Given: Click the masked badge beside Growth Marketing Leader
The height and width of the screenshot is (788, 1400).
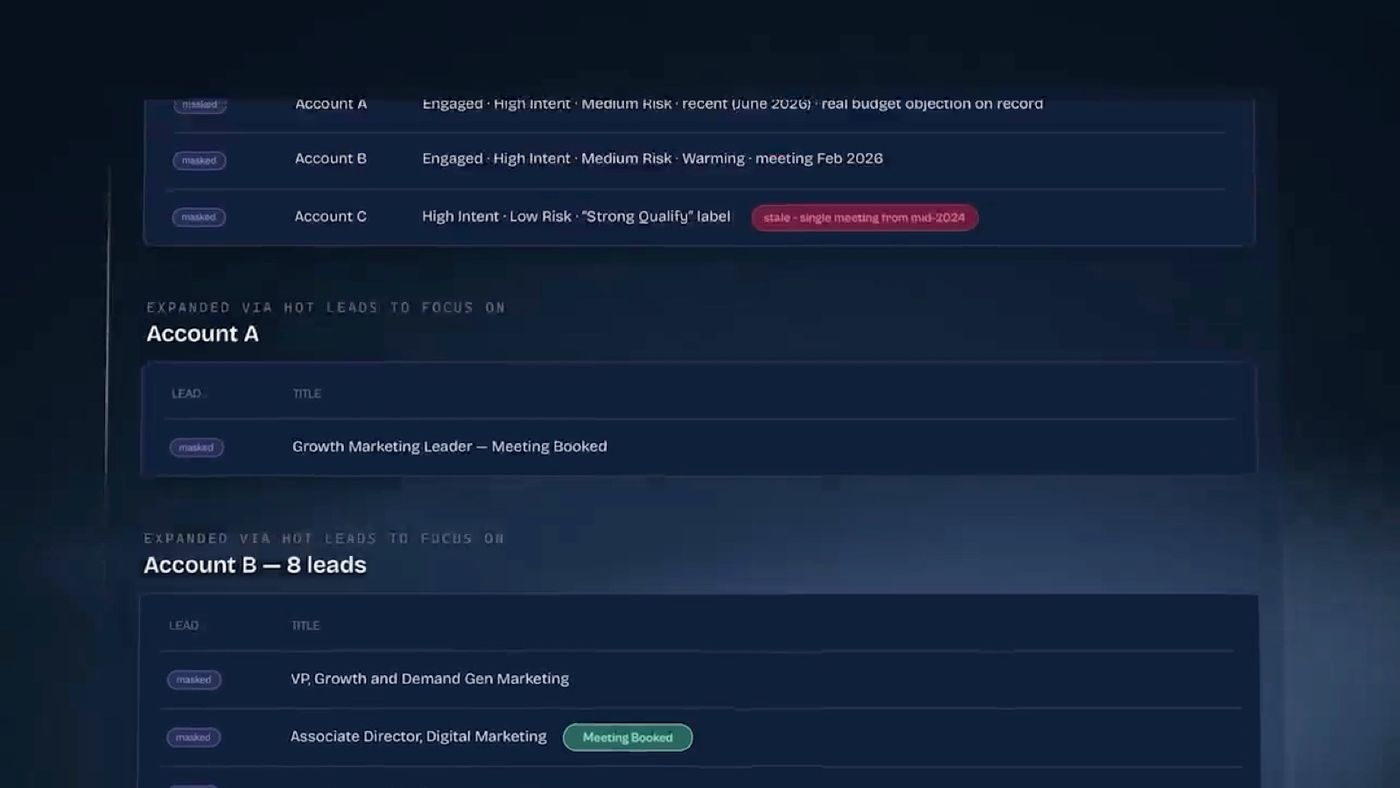Looking at the screenshot, I should tap(196, 448).
